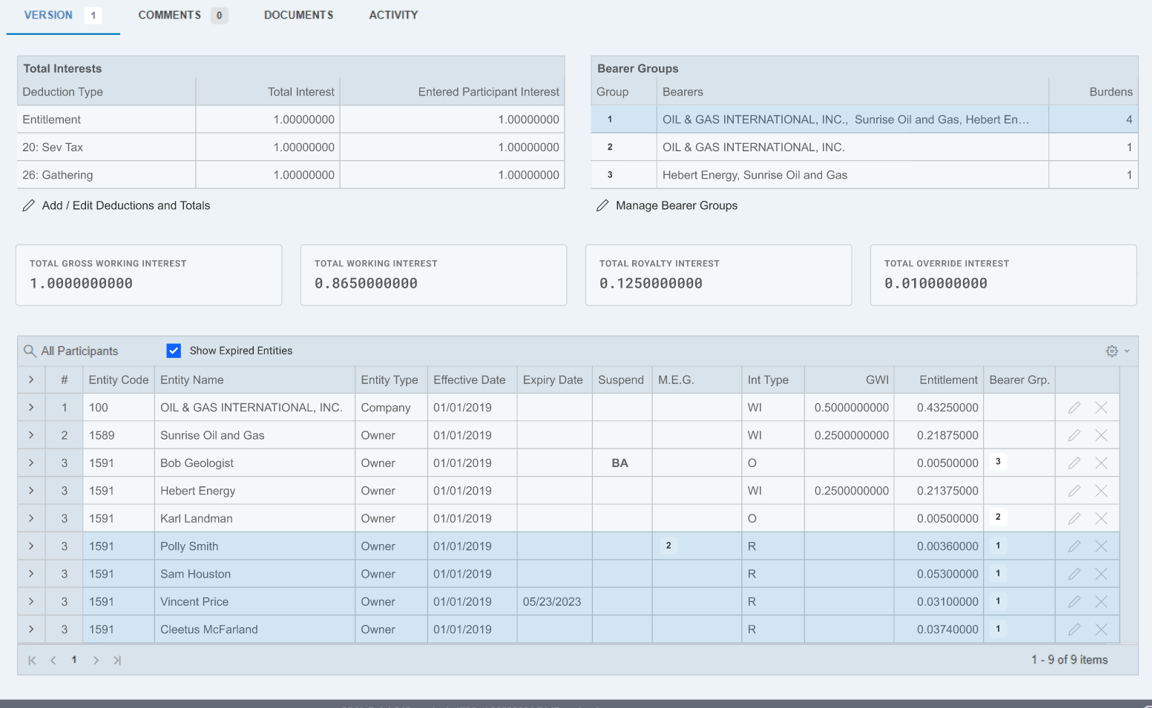Open the Comments tab
This screenshot has height=708, width=1152.
(x=183, y=15)
